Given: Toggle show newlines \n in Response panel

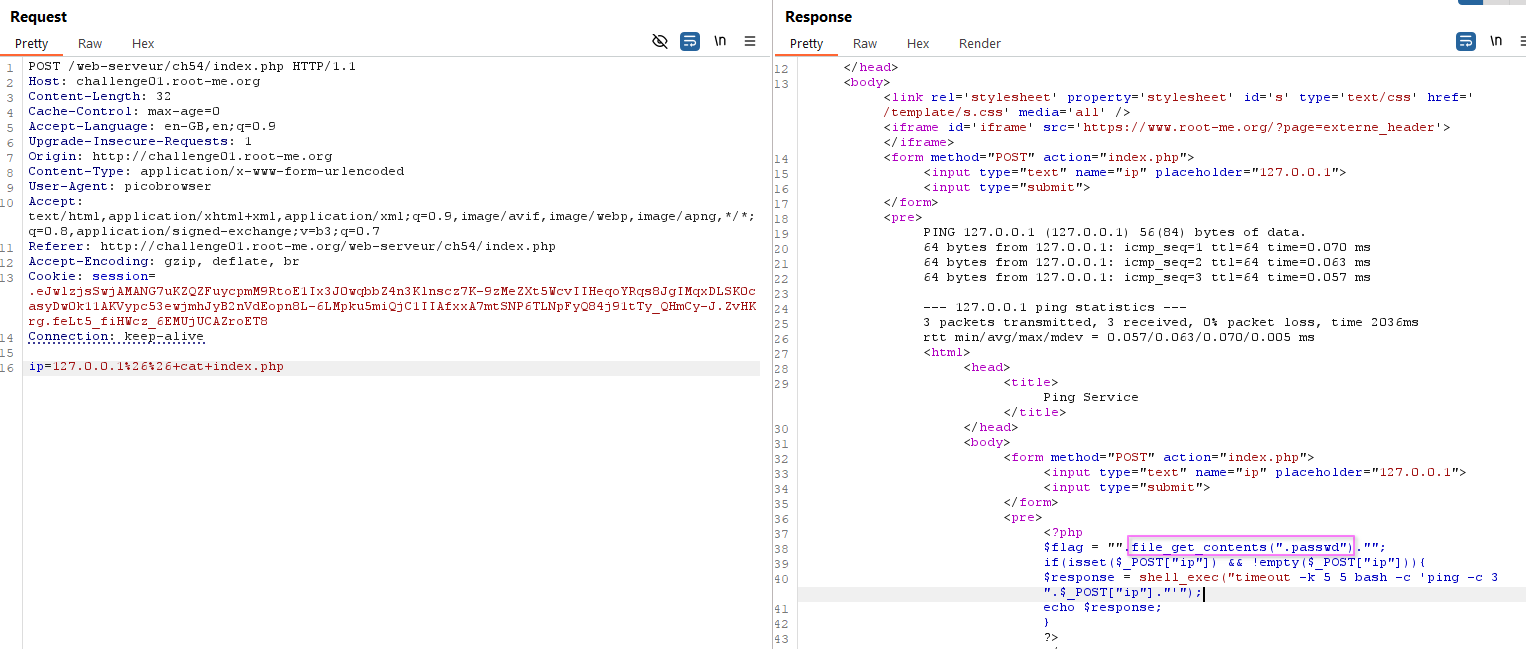Looking at the screenshot, I should click(1496, 41).
